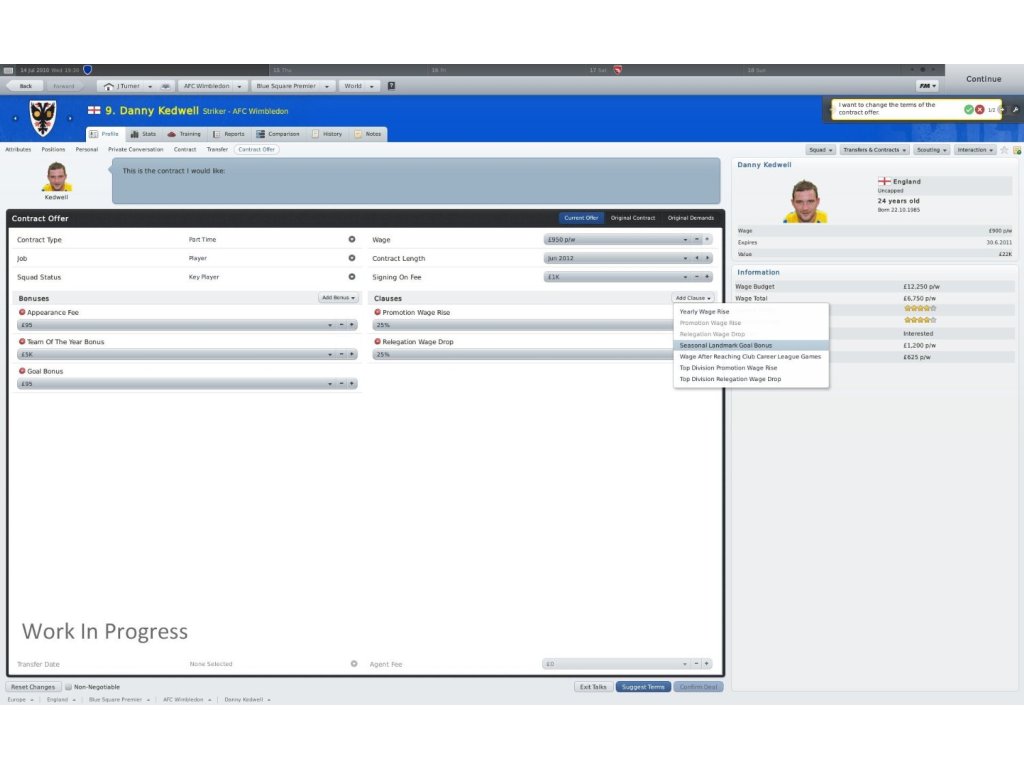The width and height of the screenshot is (1024, 768).
Task: Open the Add Bonus dropdown
Action: point(338,298)
